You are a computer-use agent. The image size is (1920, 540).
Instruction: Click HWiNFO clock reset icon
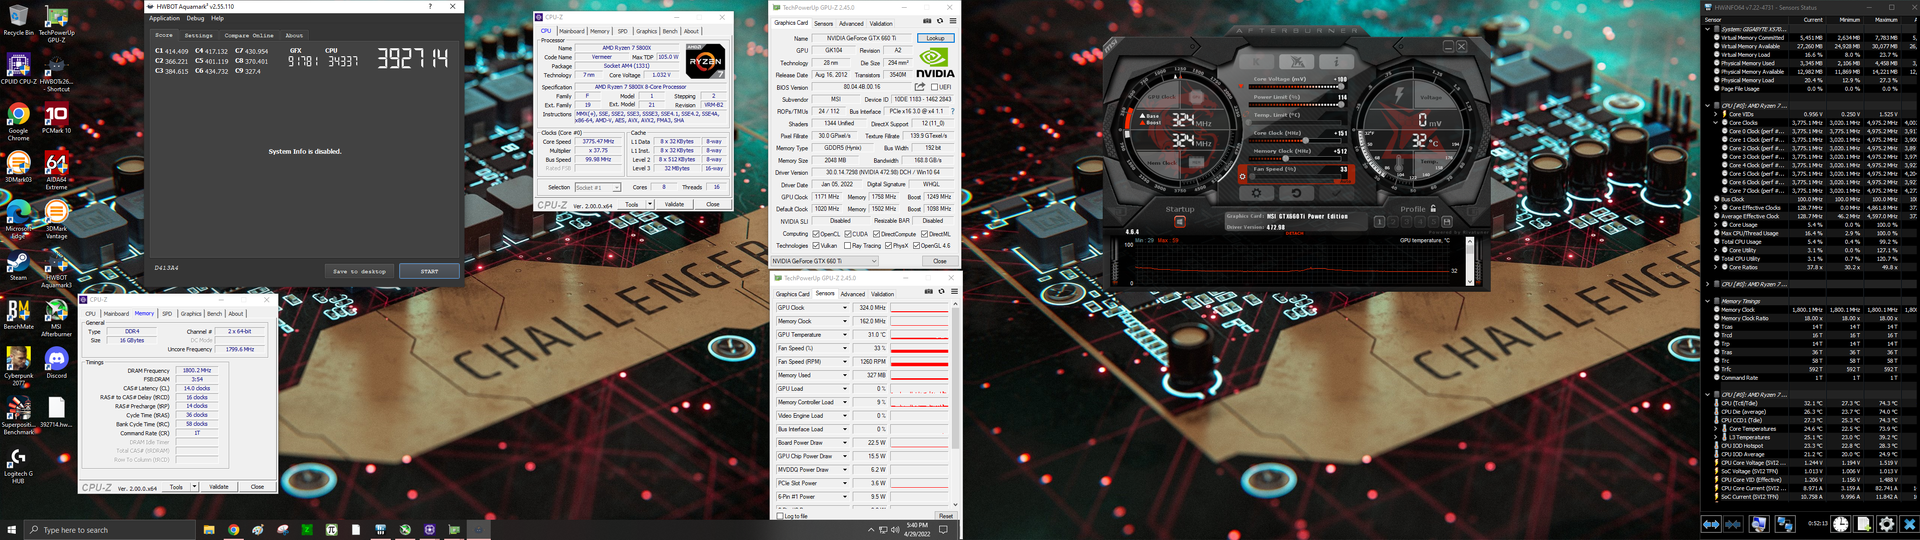pyautogui.click(x=1841, y=524)
